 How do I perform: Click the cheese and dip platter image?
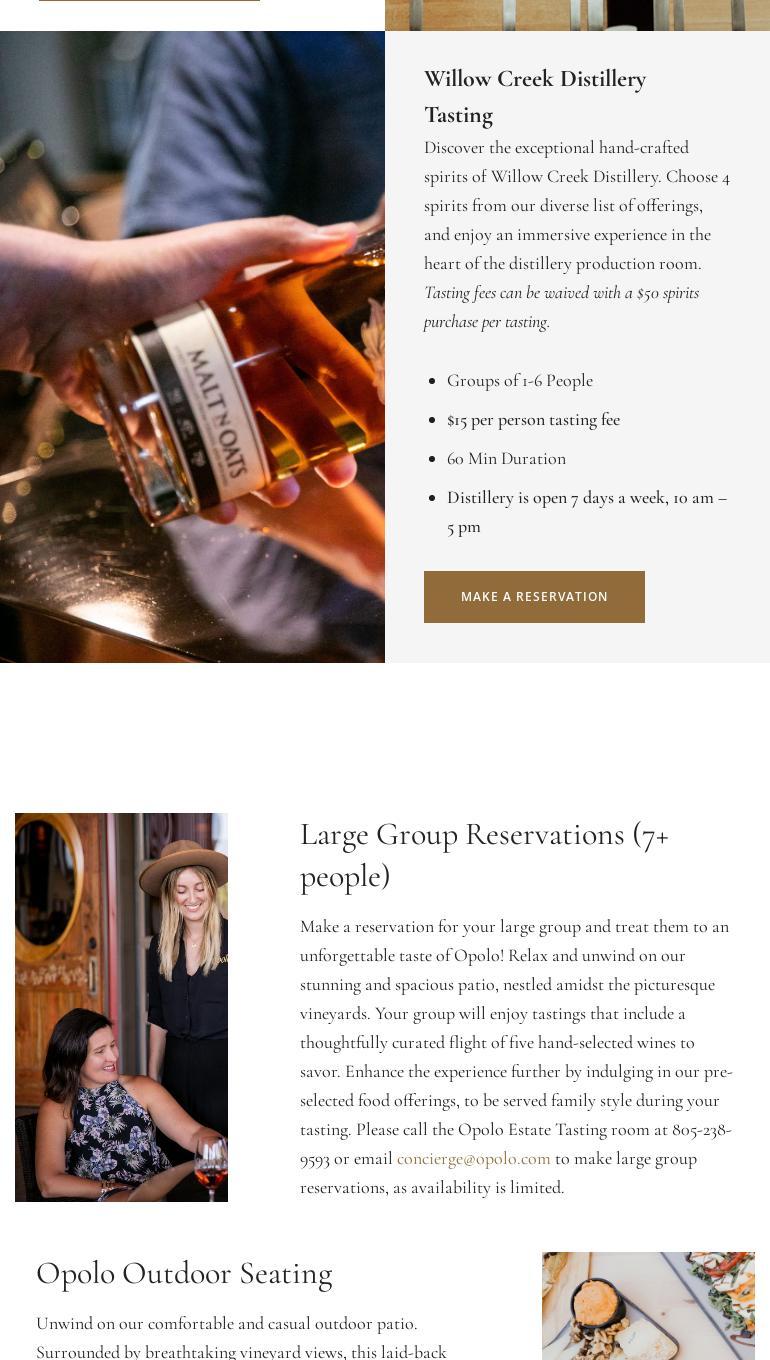coord(648,1306)
